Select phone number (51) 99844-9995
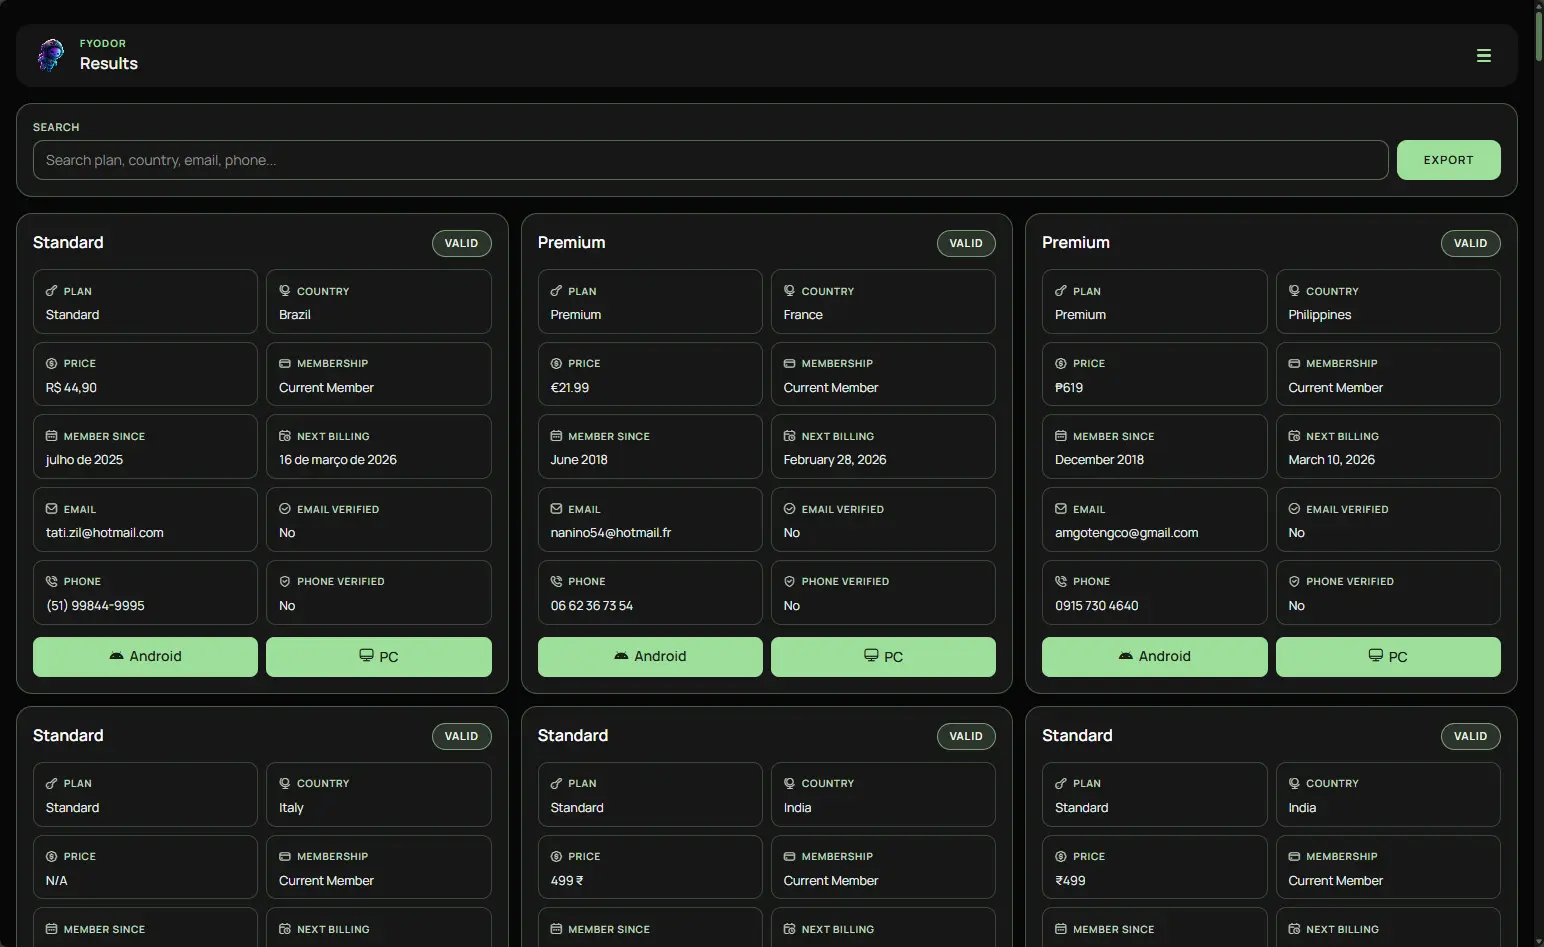This screenshot has height=947, width=1544. coord(95,606)
